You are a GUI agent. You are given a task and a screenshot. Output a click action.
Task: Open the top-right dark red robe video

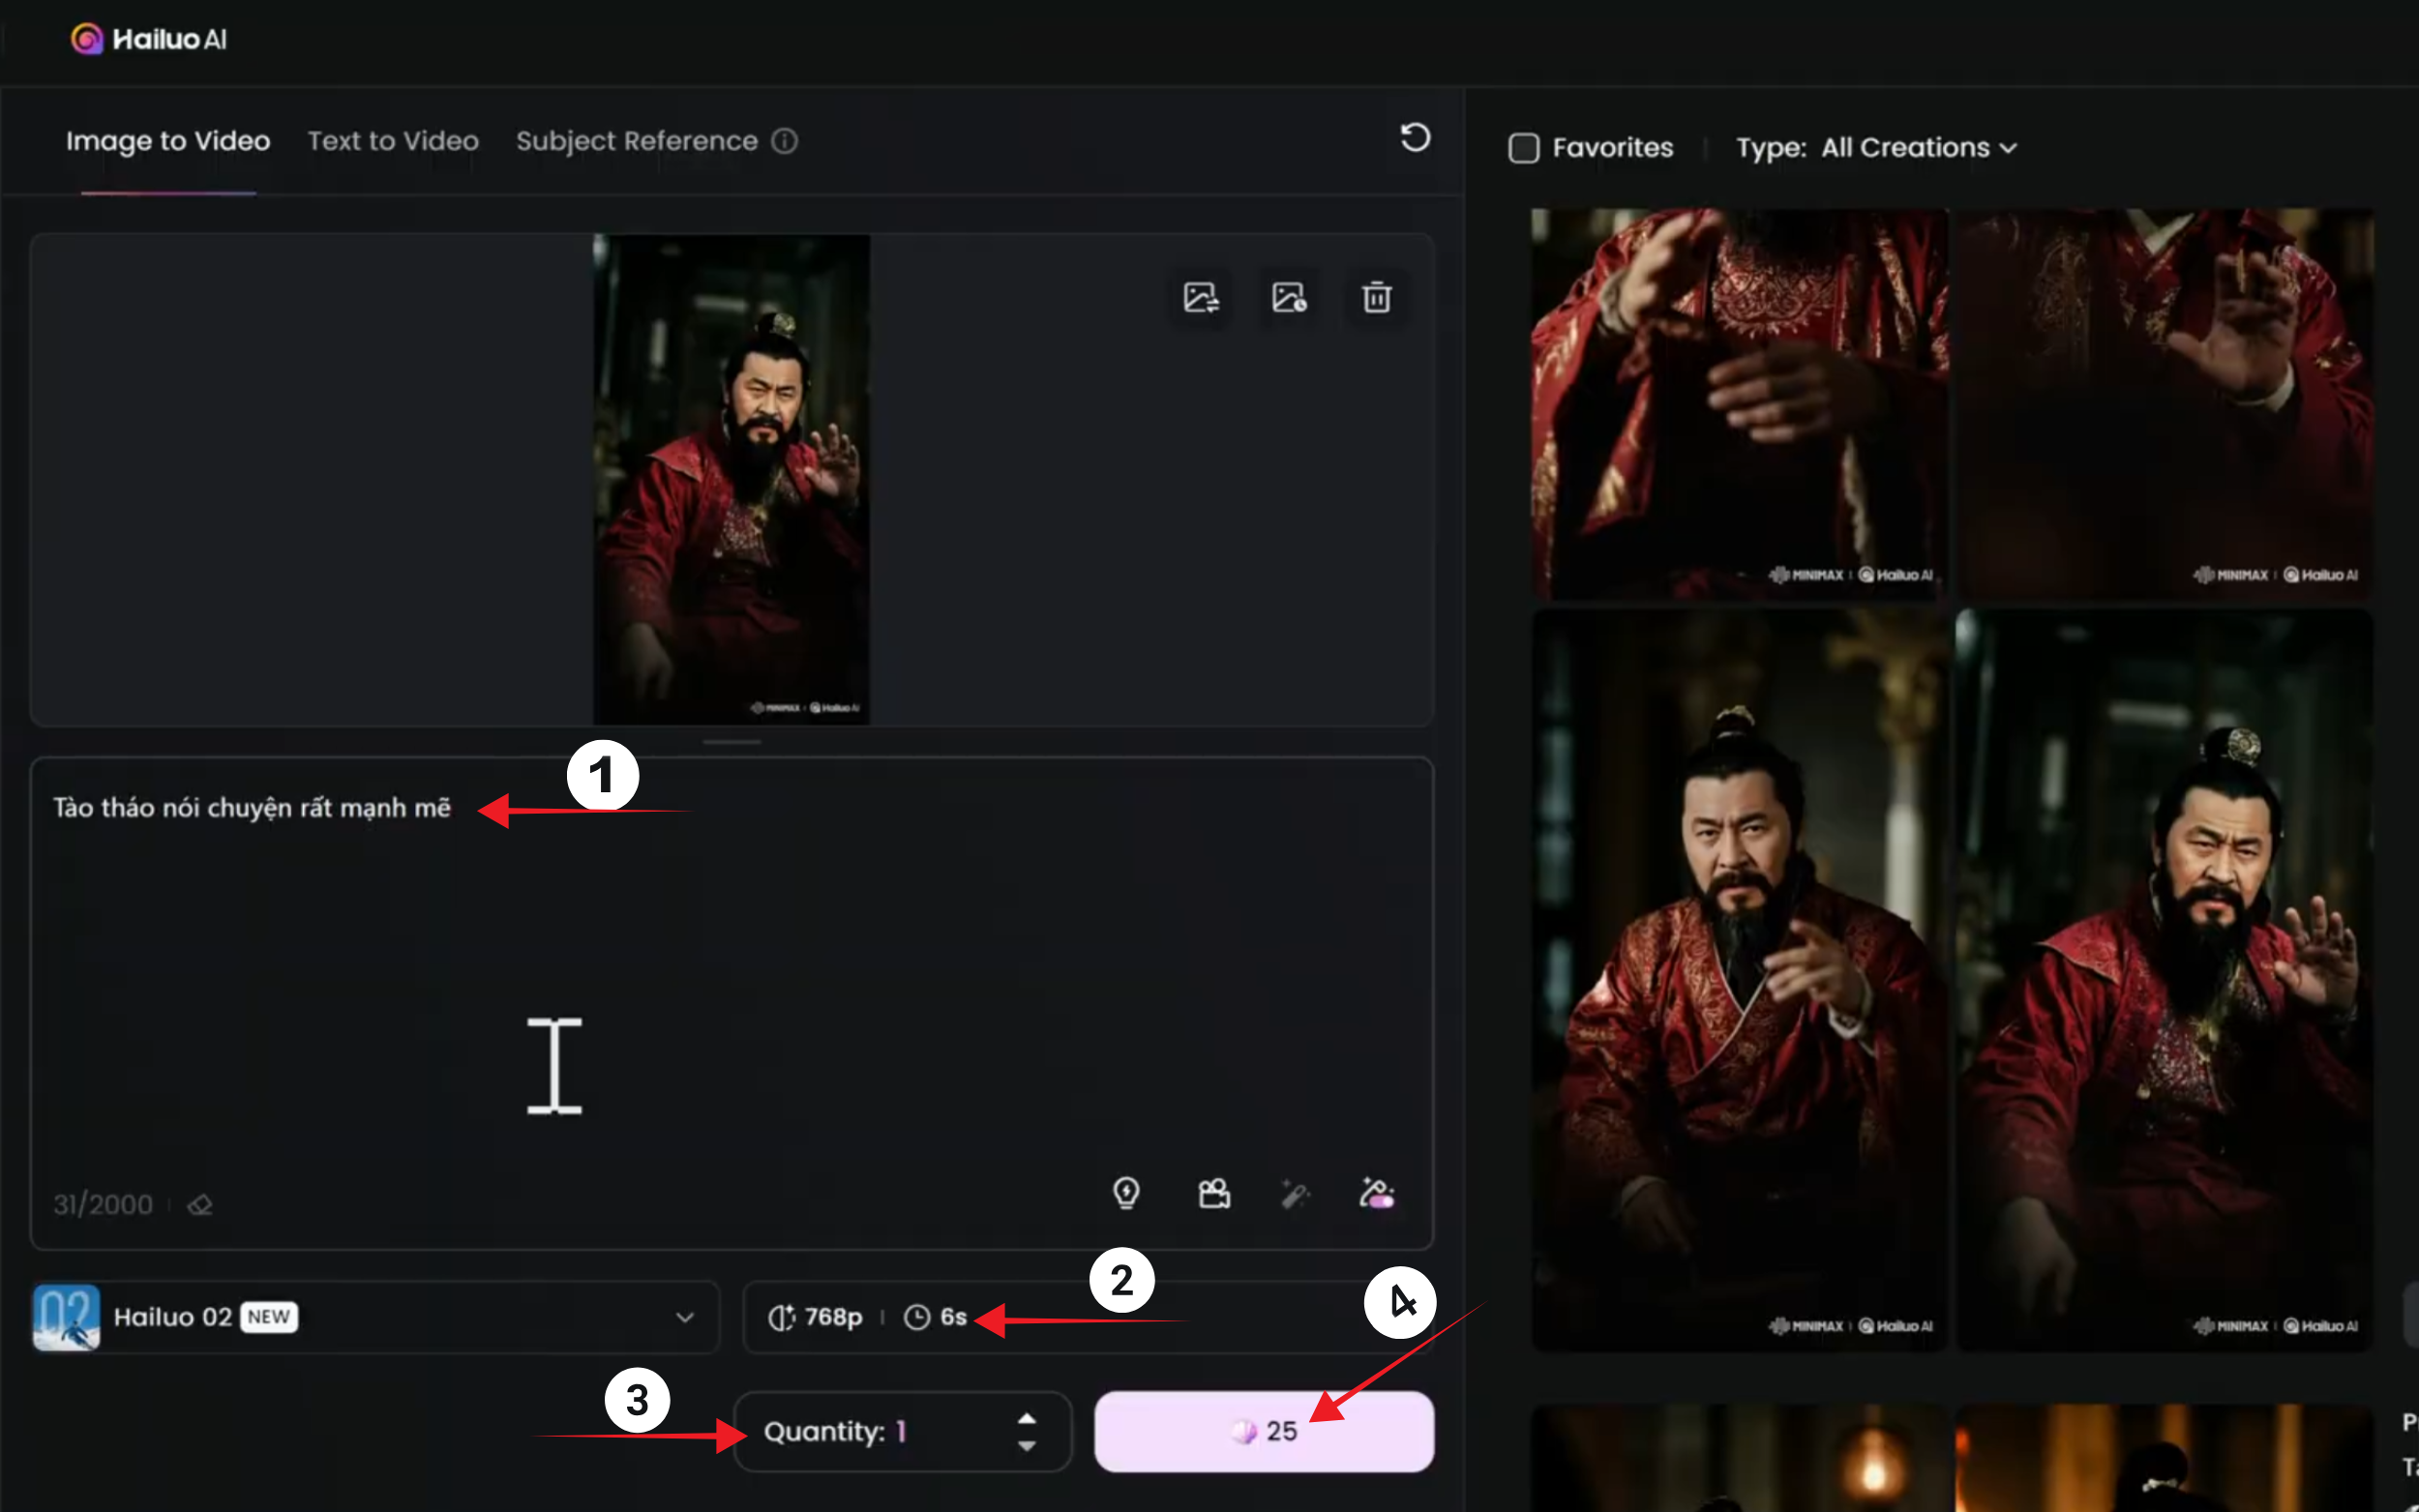pyautogui.click(x=2164, y=403)
